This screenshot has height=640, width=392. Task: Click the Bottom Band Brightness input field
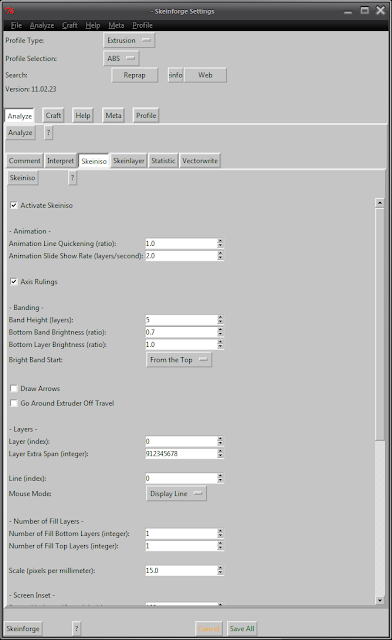pyautogui.click(x=181, y=332)
